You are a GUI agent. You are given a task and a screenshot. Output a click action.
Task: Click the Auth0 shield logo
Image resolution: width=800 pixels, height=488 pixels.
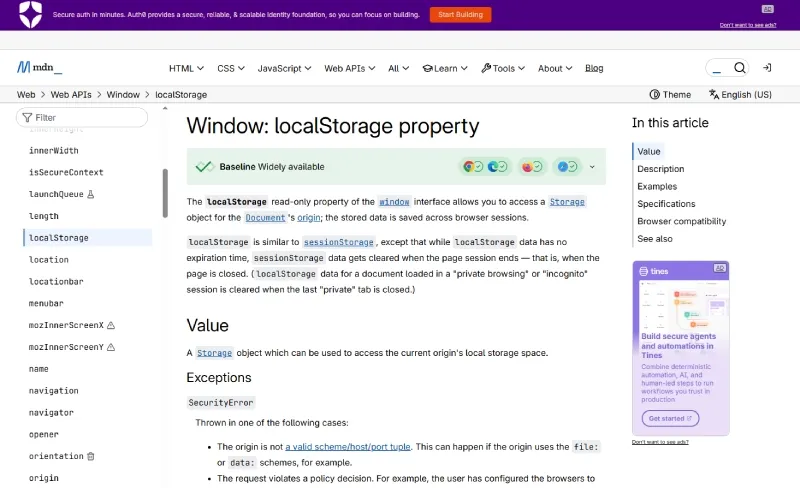click(x=30, y=14)
